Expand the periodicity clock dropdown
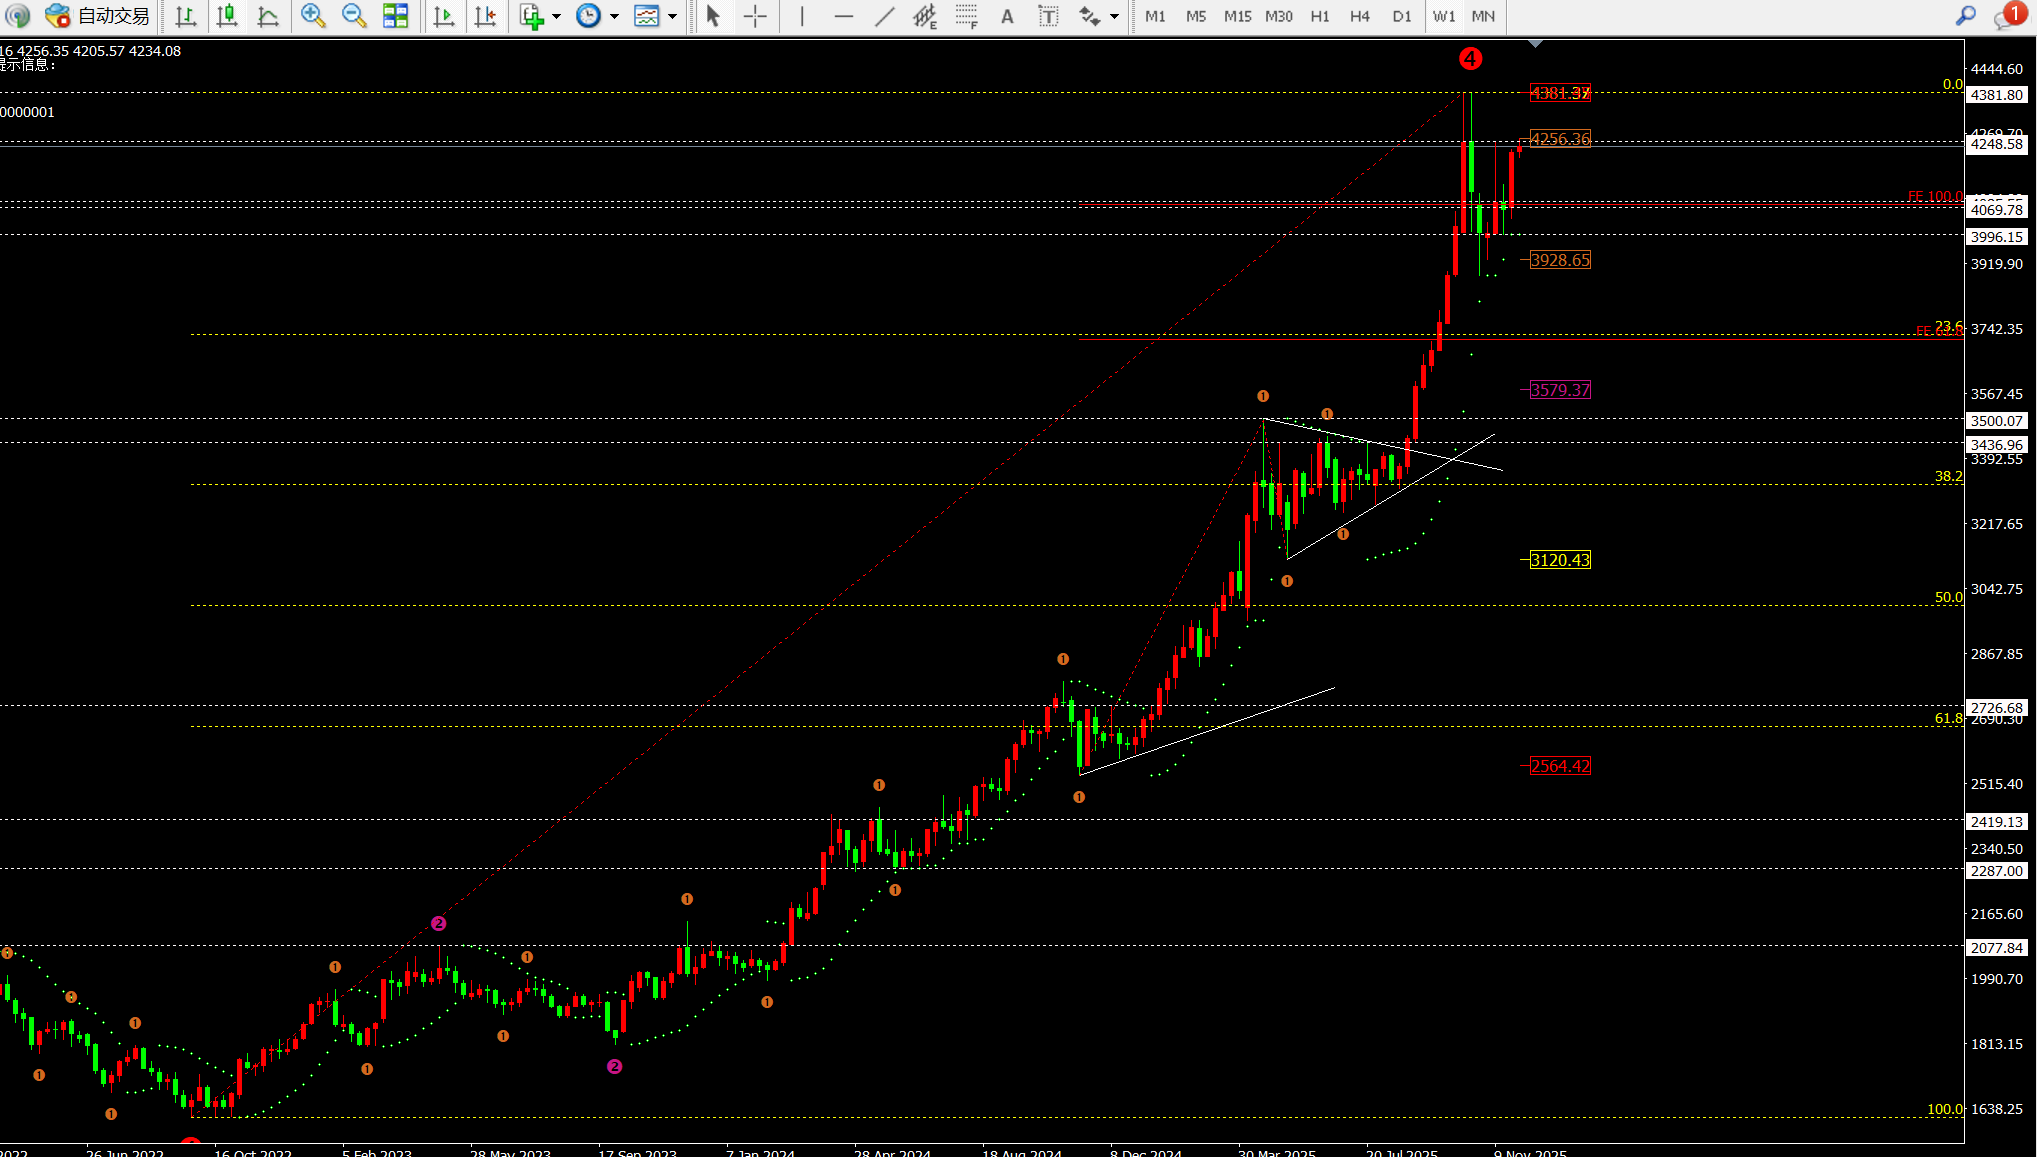This screenshot has height=1157, width=2037. tap(614, 16)
